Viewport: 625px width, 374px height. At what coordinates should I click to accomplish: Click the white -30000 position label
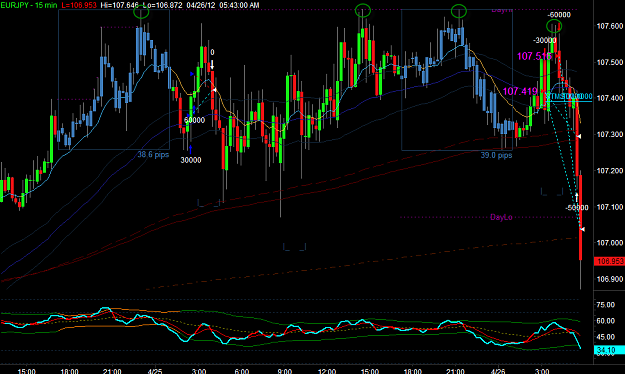544,40
